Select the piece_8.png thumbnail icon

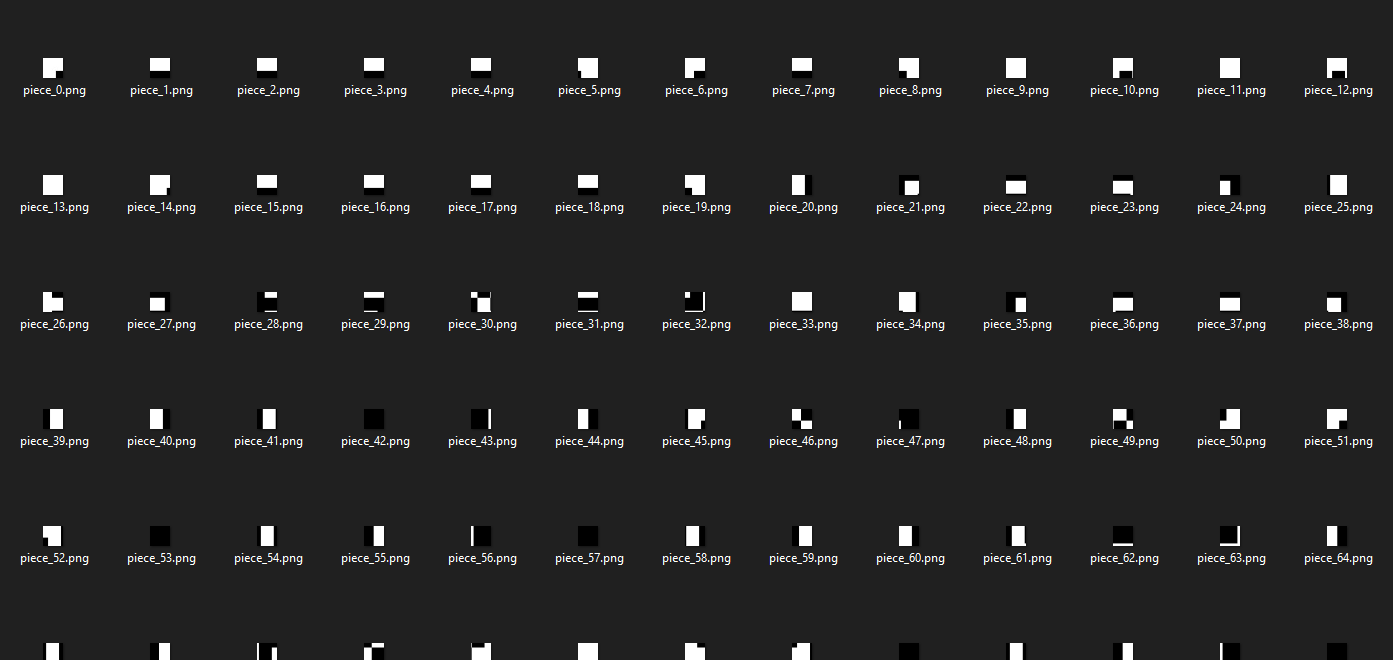click(x=910, y=68)
